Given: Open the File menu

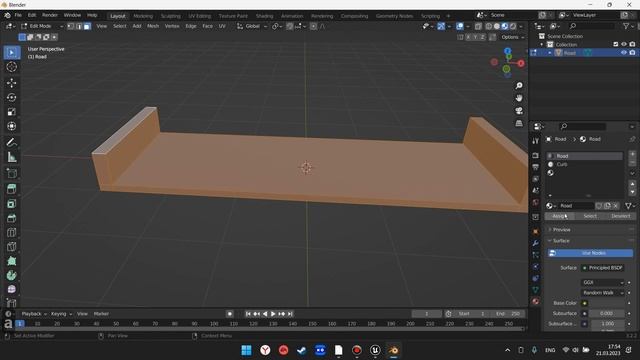Looking at the screenshot, I should click(x=18, y=15).
